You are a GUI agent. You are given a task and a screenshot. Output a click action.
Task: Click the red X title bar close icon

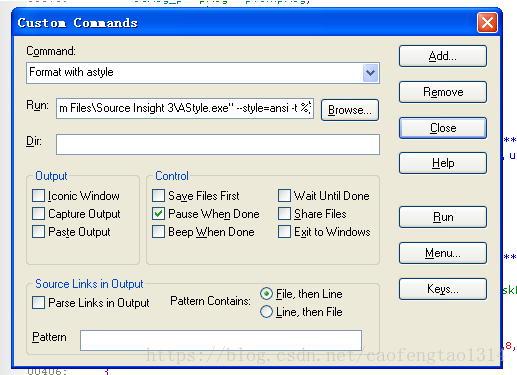(x=487, y=23)
